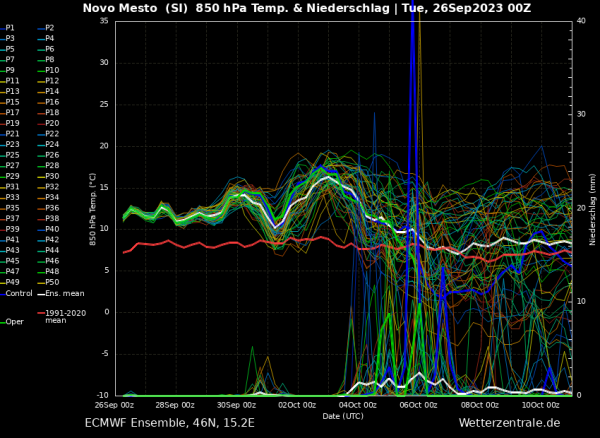This screenshot has height=438, width=600.
Task: Click the chart title 'Novo Mesto (SI) 850 hPa Temp.'
Action: click(186, 8)
